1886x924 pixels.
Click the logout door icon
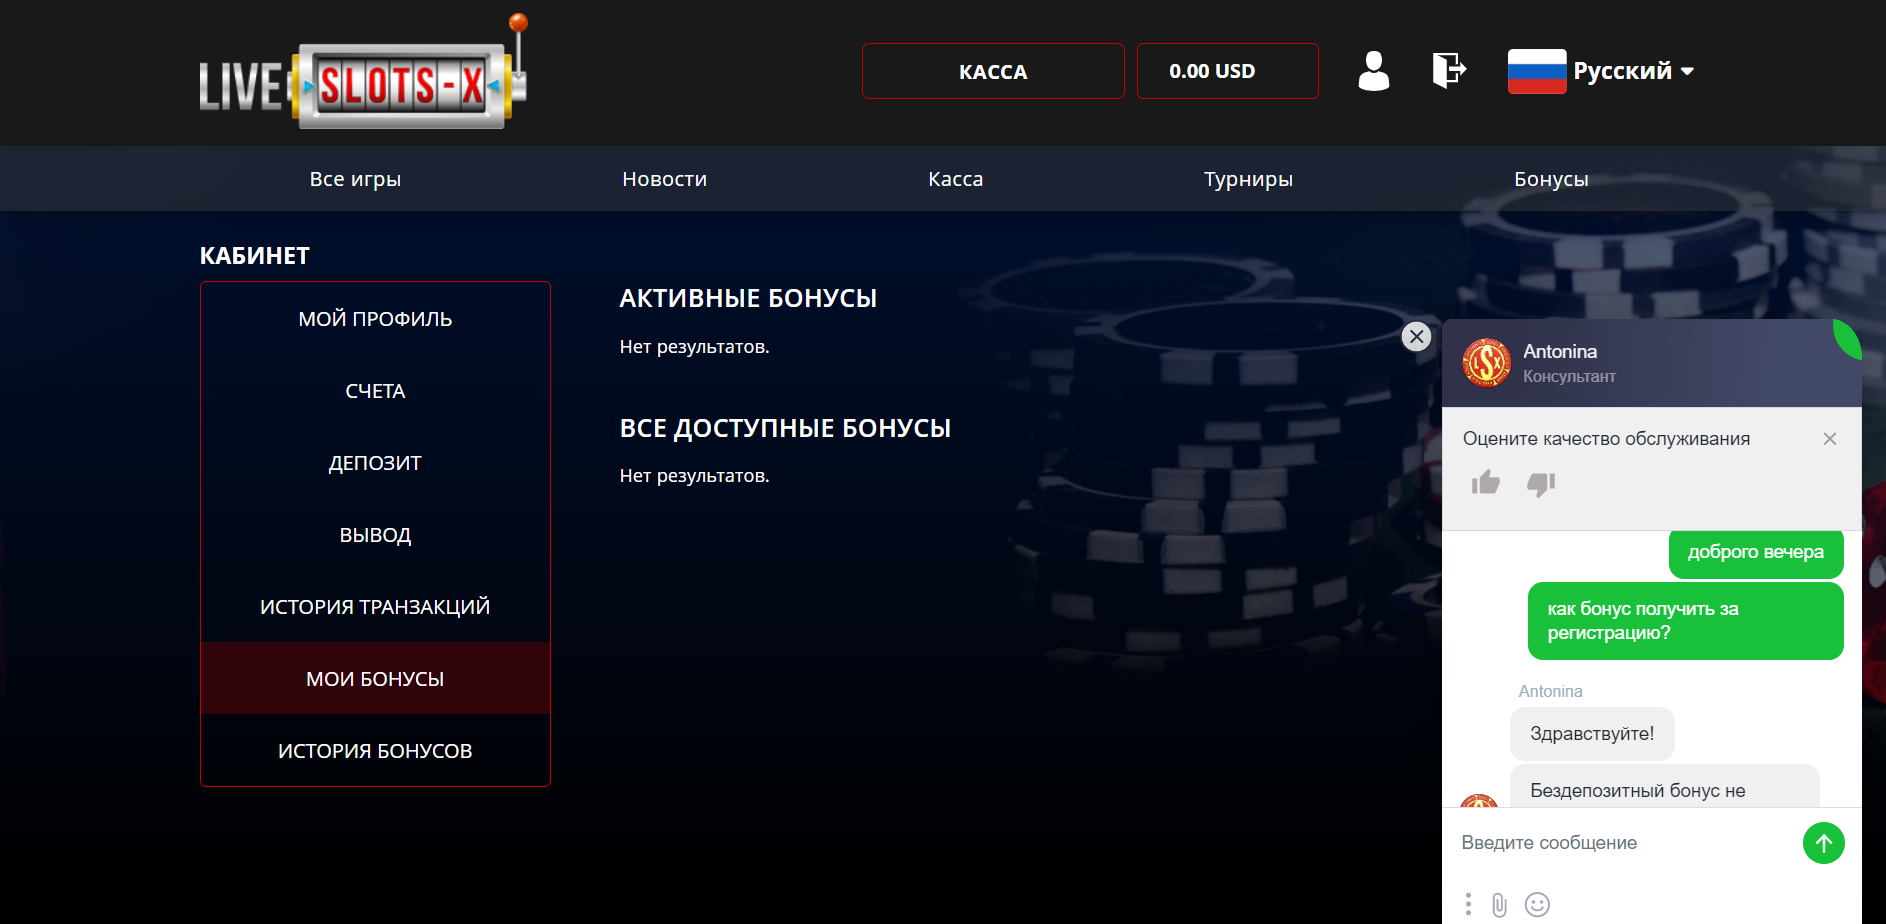(1448, 71)
